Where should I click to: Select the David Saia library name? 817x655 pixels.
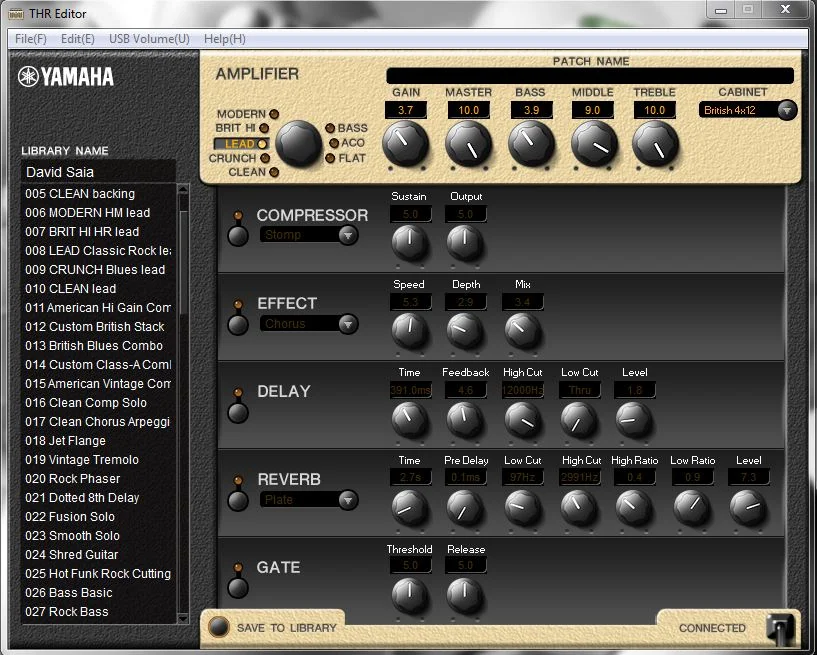click(98, 172)
